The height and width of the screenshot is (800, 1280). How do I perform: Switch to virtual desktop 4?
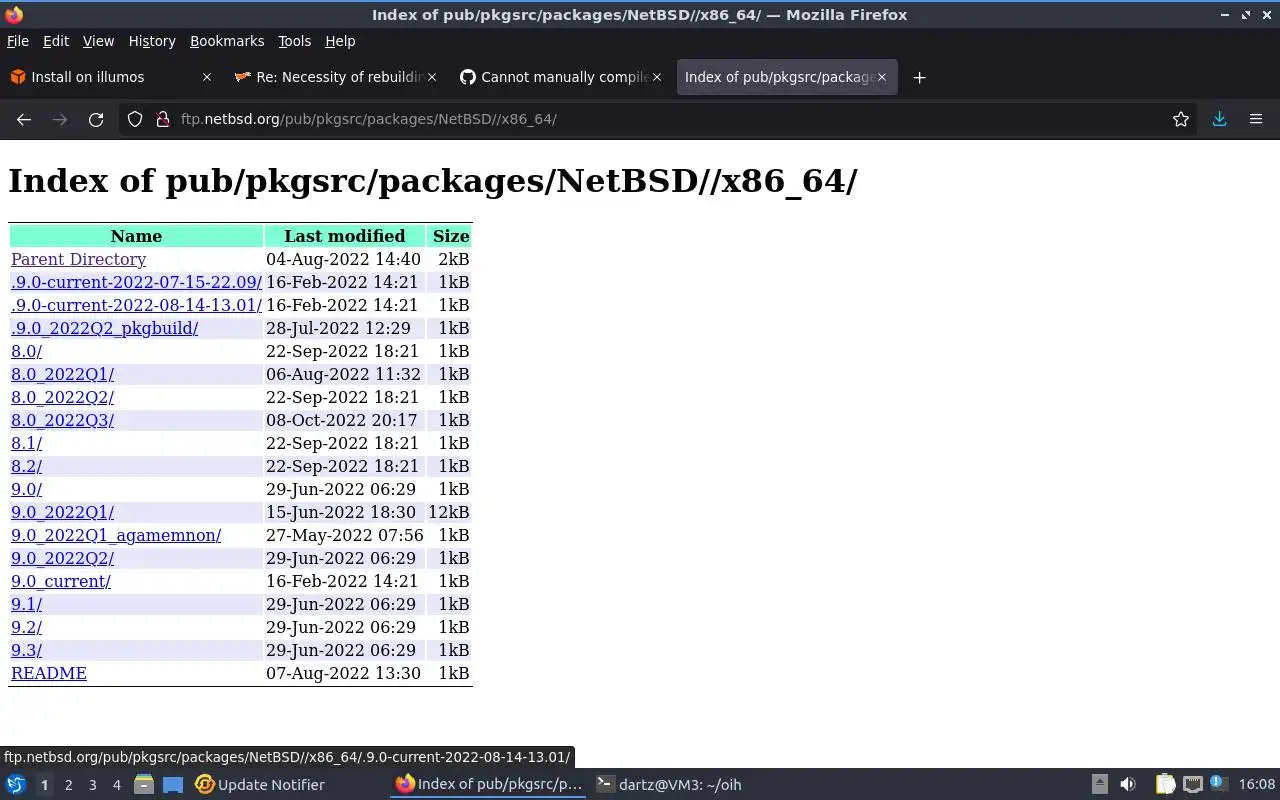click(116, 785)
